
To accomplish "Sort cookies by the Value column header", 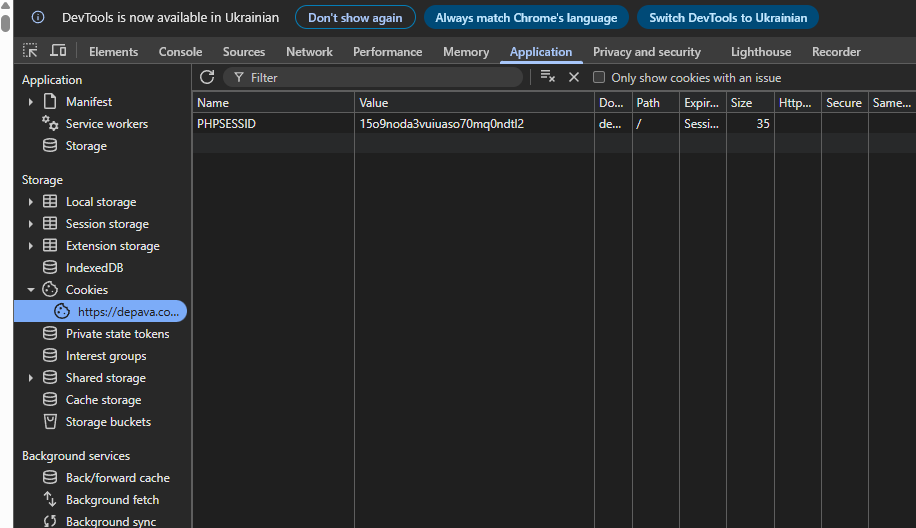I will tap(474, 102).
